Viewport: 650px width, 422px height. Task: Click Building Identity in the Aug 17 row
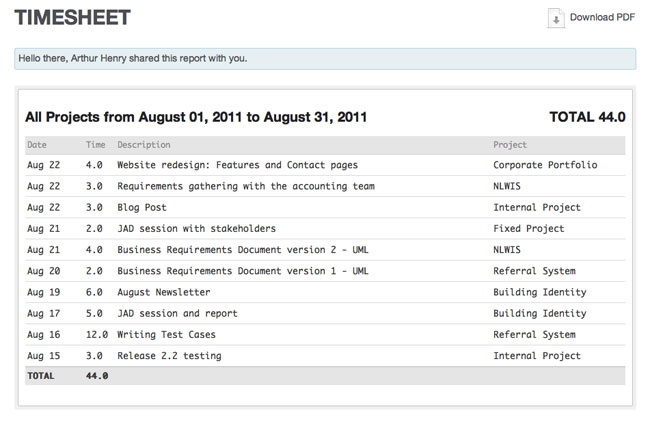pyautogui.click(x=540, y=313)
